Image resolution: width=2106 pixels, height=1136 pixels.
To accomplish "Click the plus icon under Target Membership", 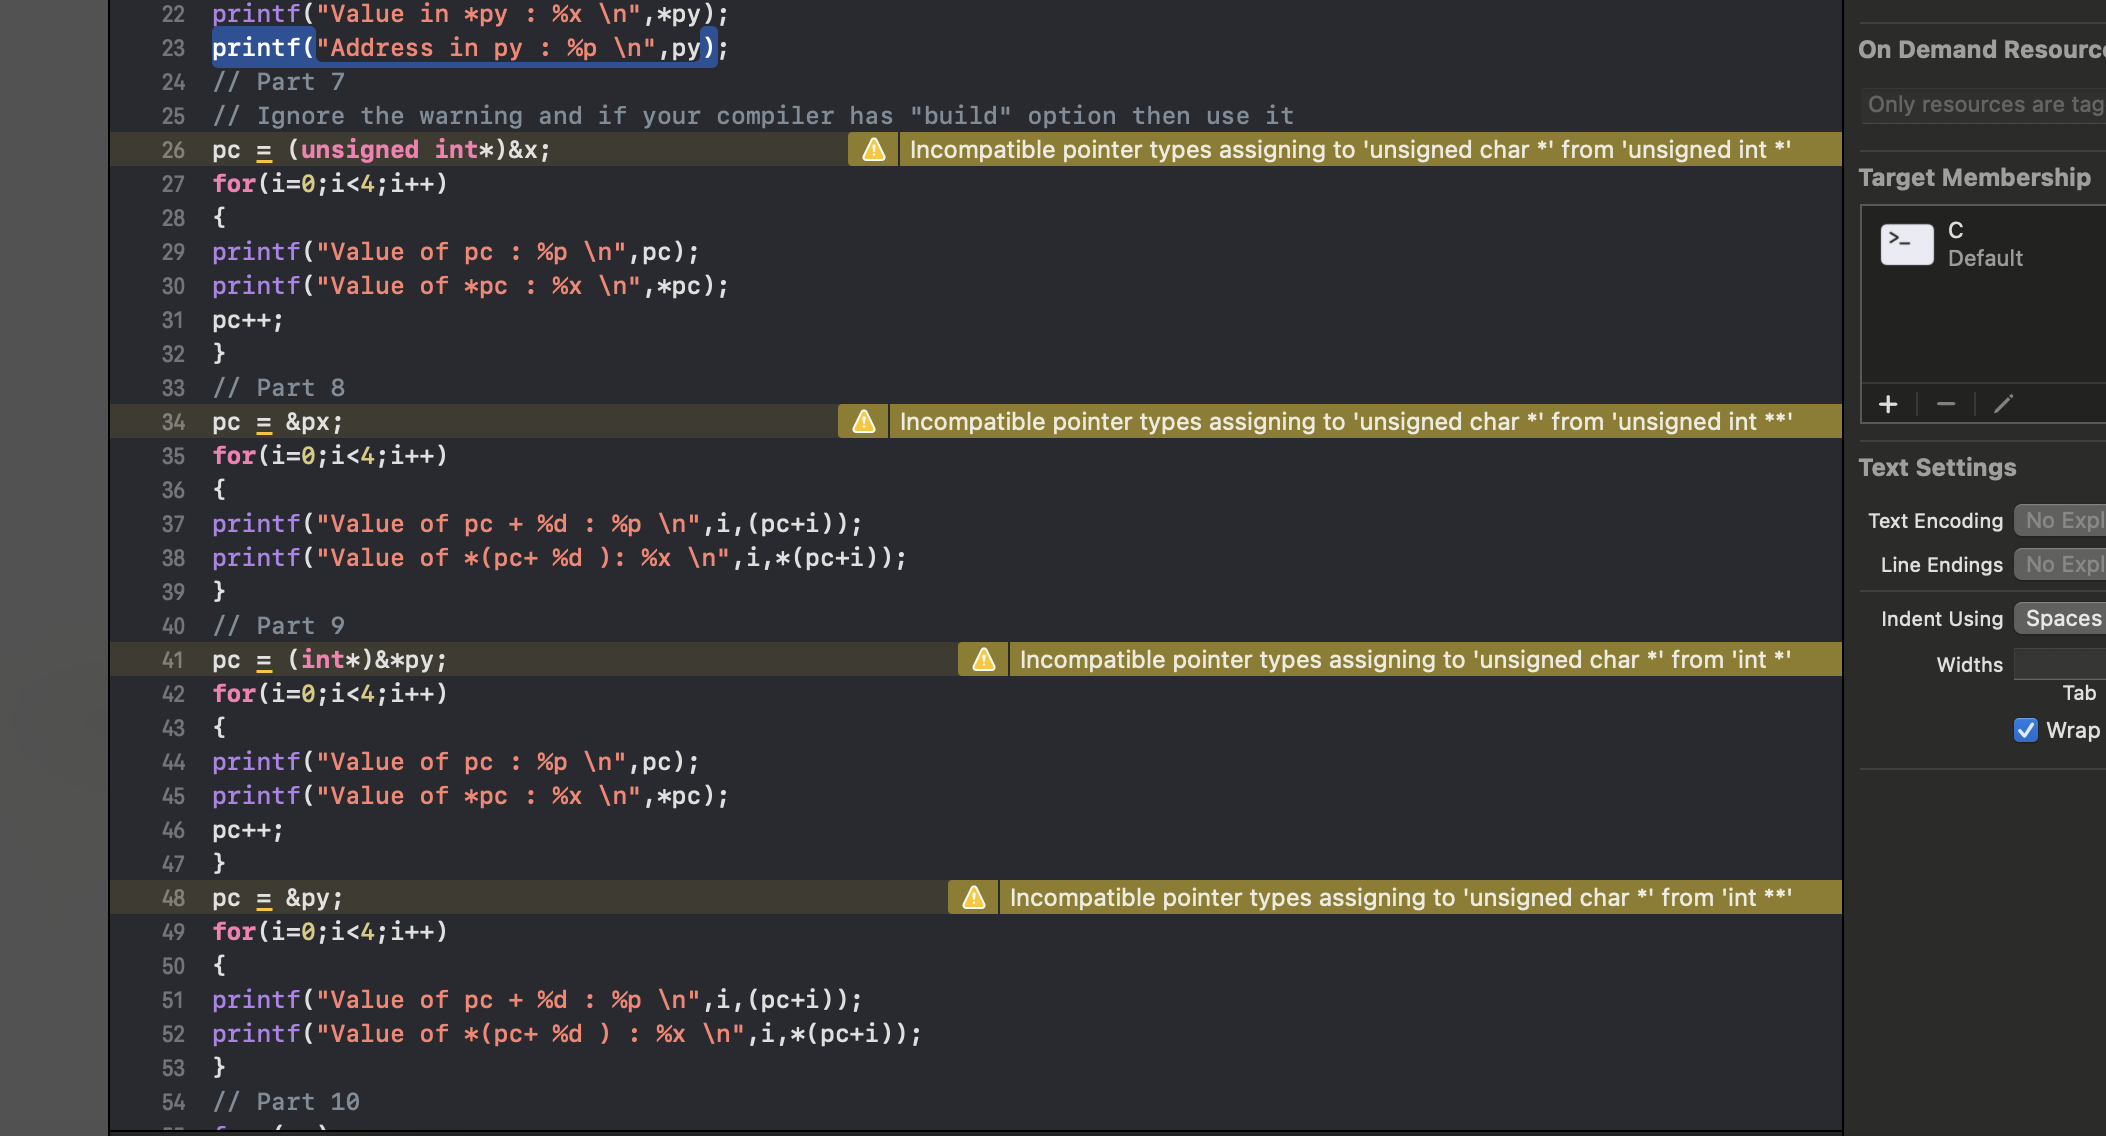I will [1888, 404].
